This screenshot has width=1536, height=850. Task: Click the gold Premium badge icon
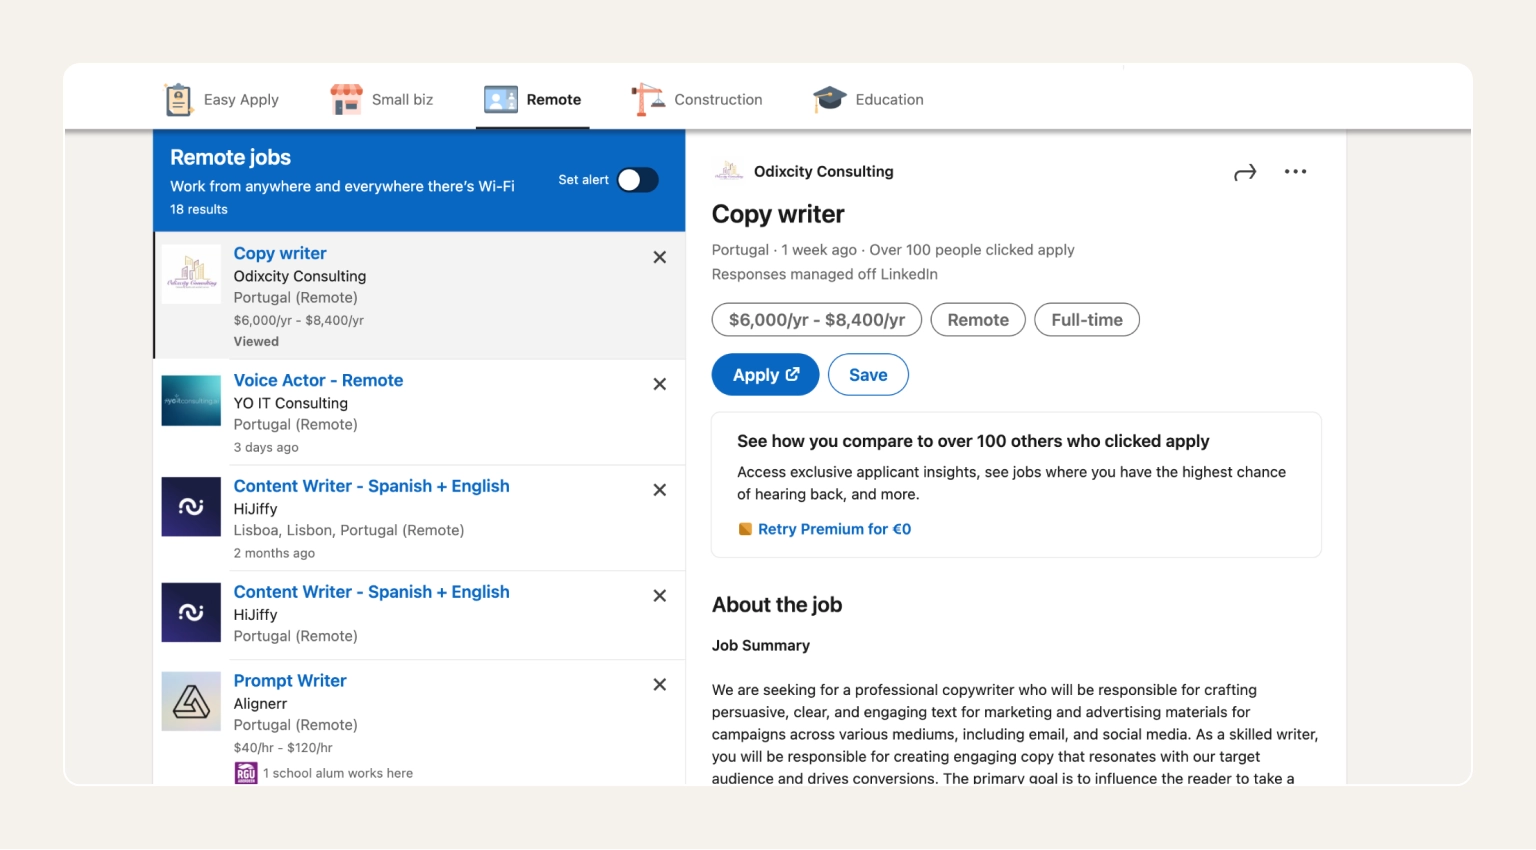(745, 530)
